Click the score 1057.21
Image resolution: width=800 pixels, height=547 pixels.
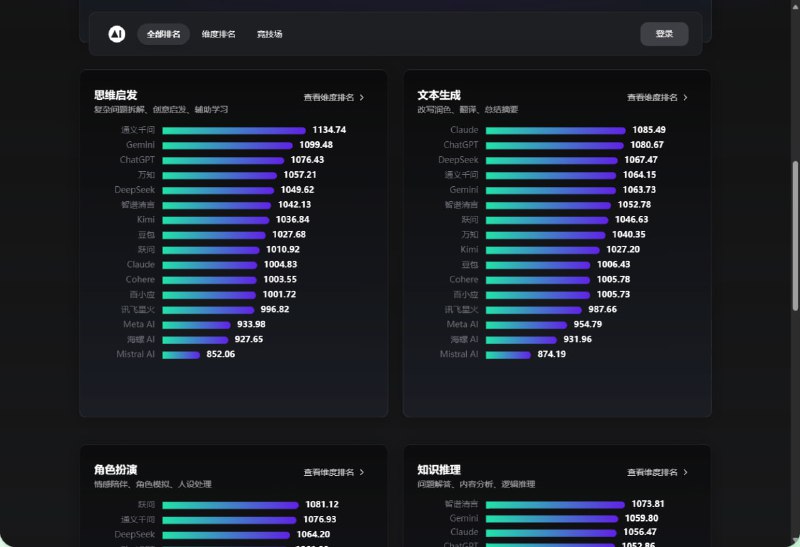click(300, 175)
